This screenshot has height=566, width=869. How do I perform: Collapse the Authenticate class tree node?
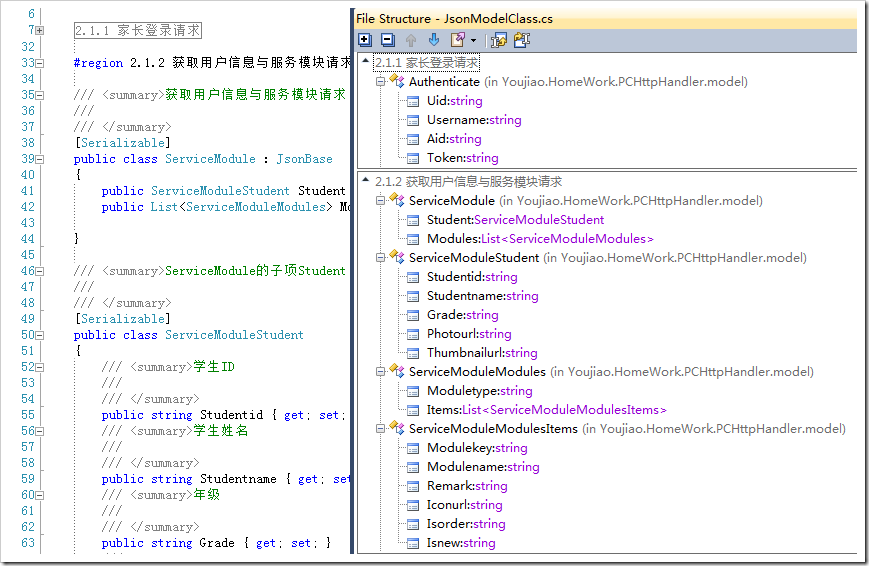(x=381, y=81)
